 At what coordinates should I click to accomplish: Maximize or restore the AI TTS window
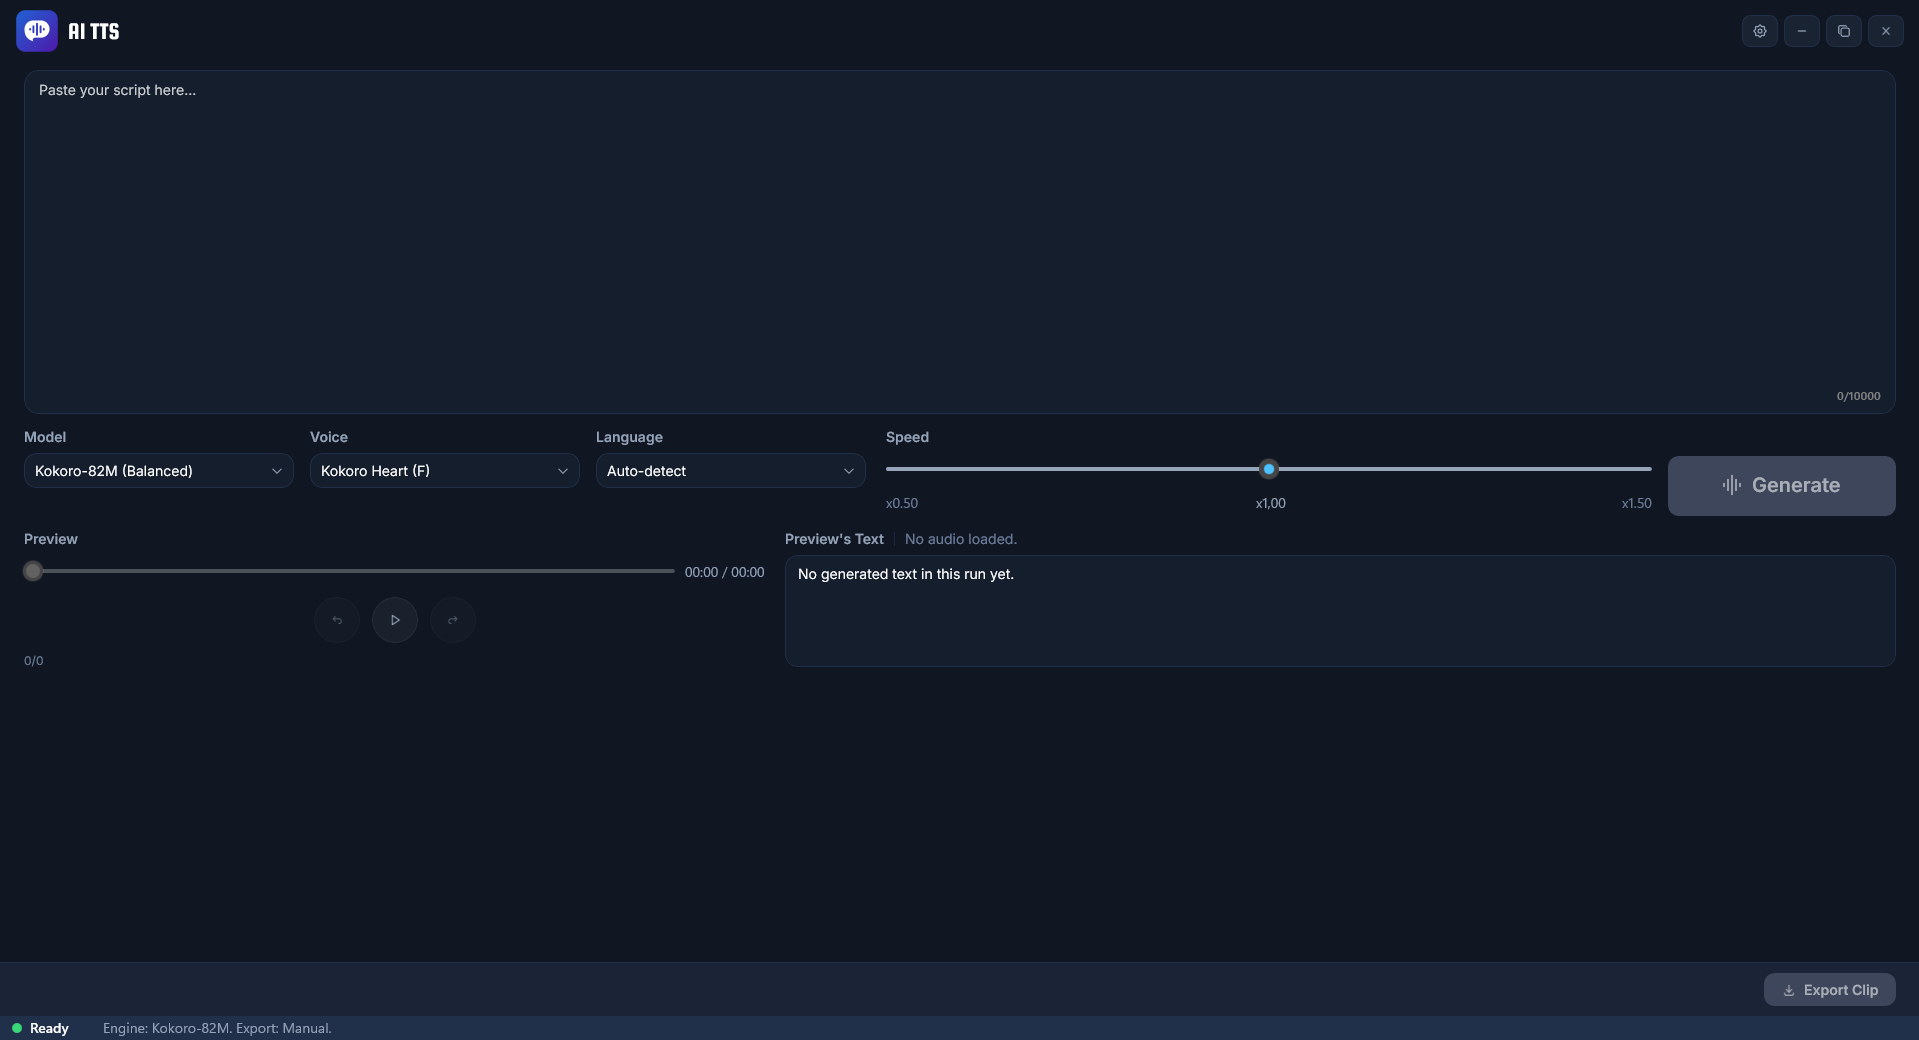[x=1844, y=31]
